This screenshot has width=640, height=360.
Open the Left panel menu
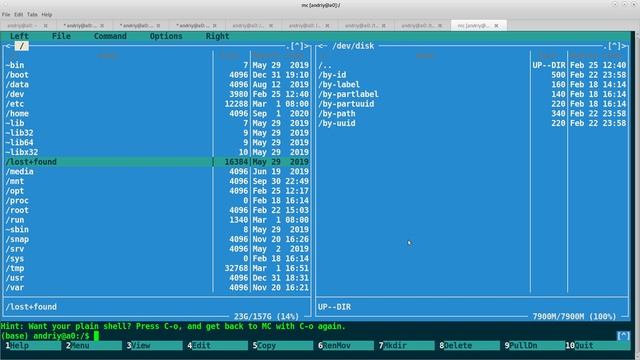19,36
